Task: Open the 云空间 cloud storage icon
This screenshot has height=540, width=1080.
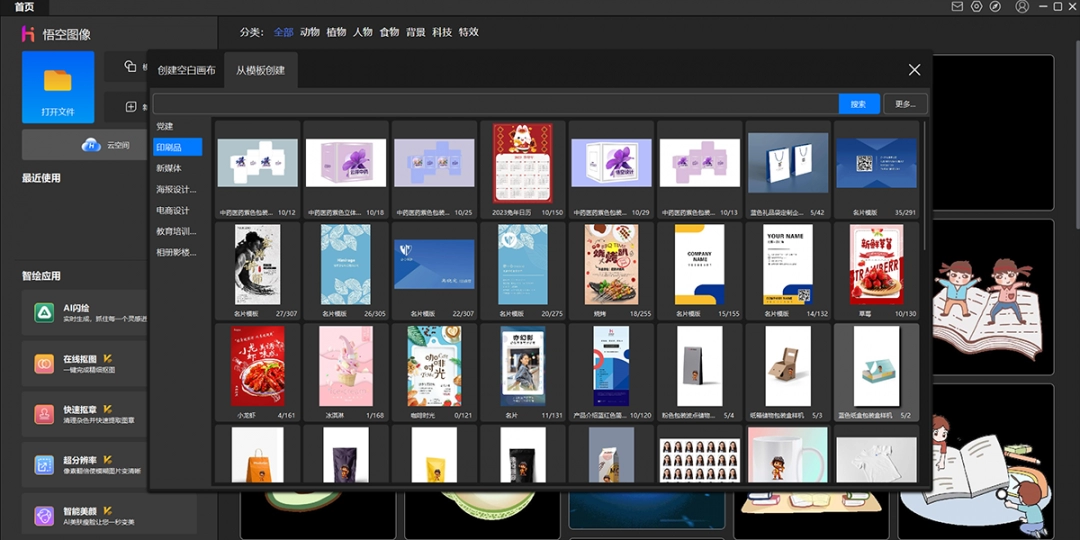Action: click(x=92, y=145)
